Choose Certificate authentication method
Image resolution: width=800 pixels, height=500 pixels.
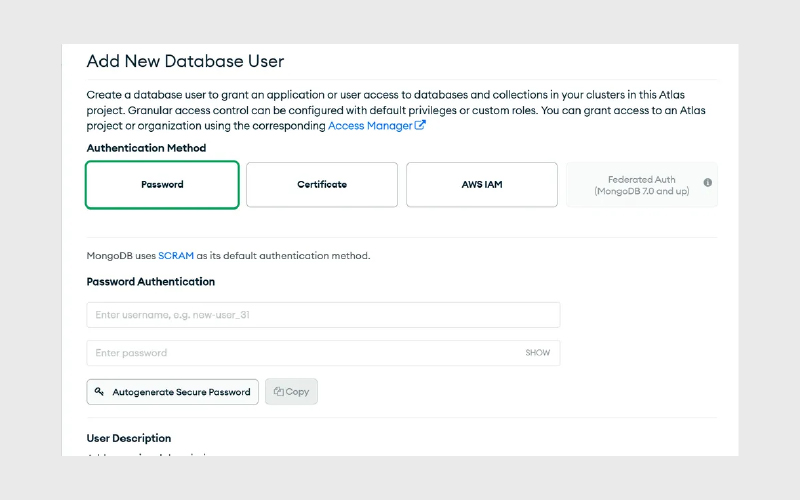322,185
